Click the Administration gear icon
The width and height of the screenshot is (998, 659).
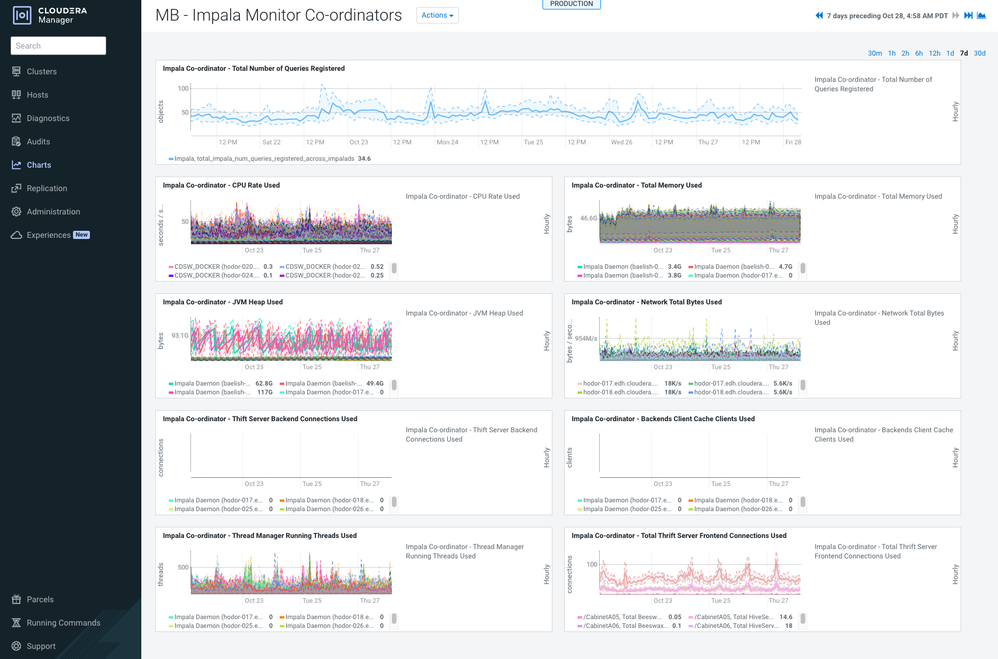pos(17,211)
